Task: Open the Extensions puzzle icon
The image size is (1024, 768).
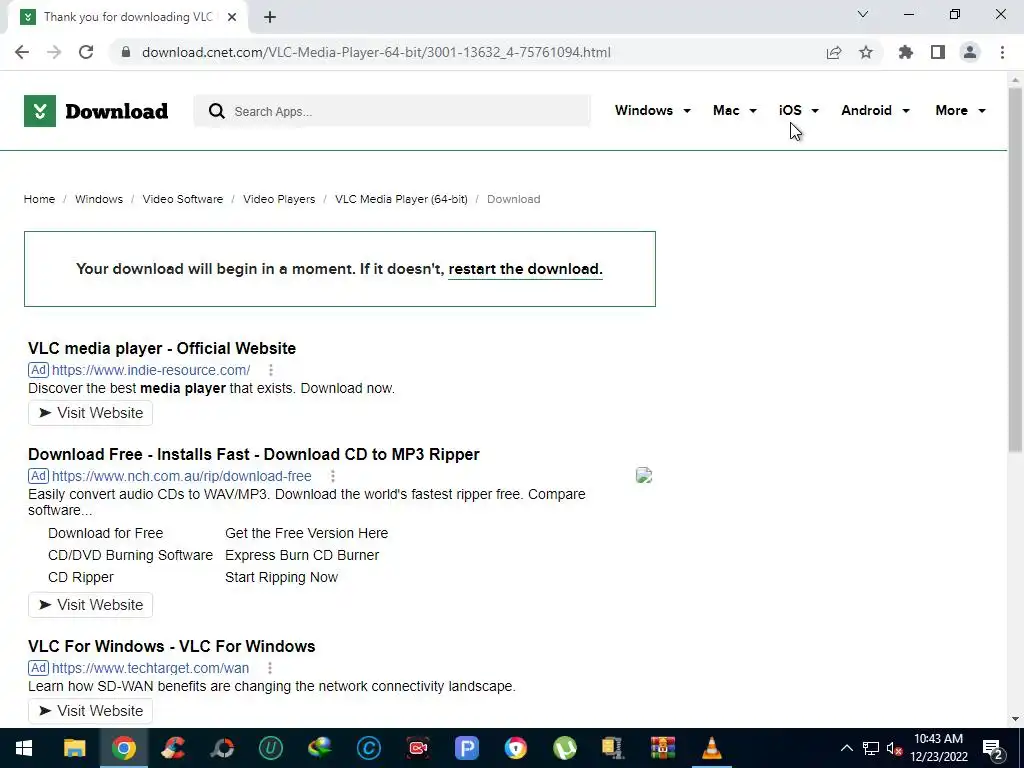Action: 906,52
